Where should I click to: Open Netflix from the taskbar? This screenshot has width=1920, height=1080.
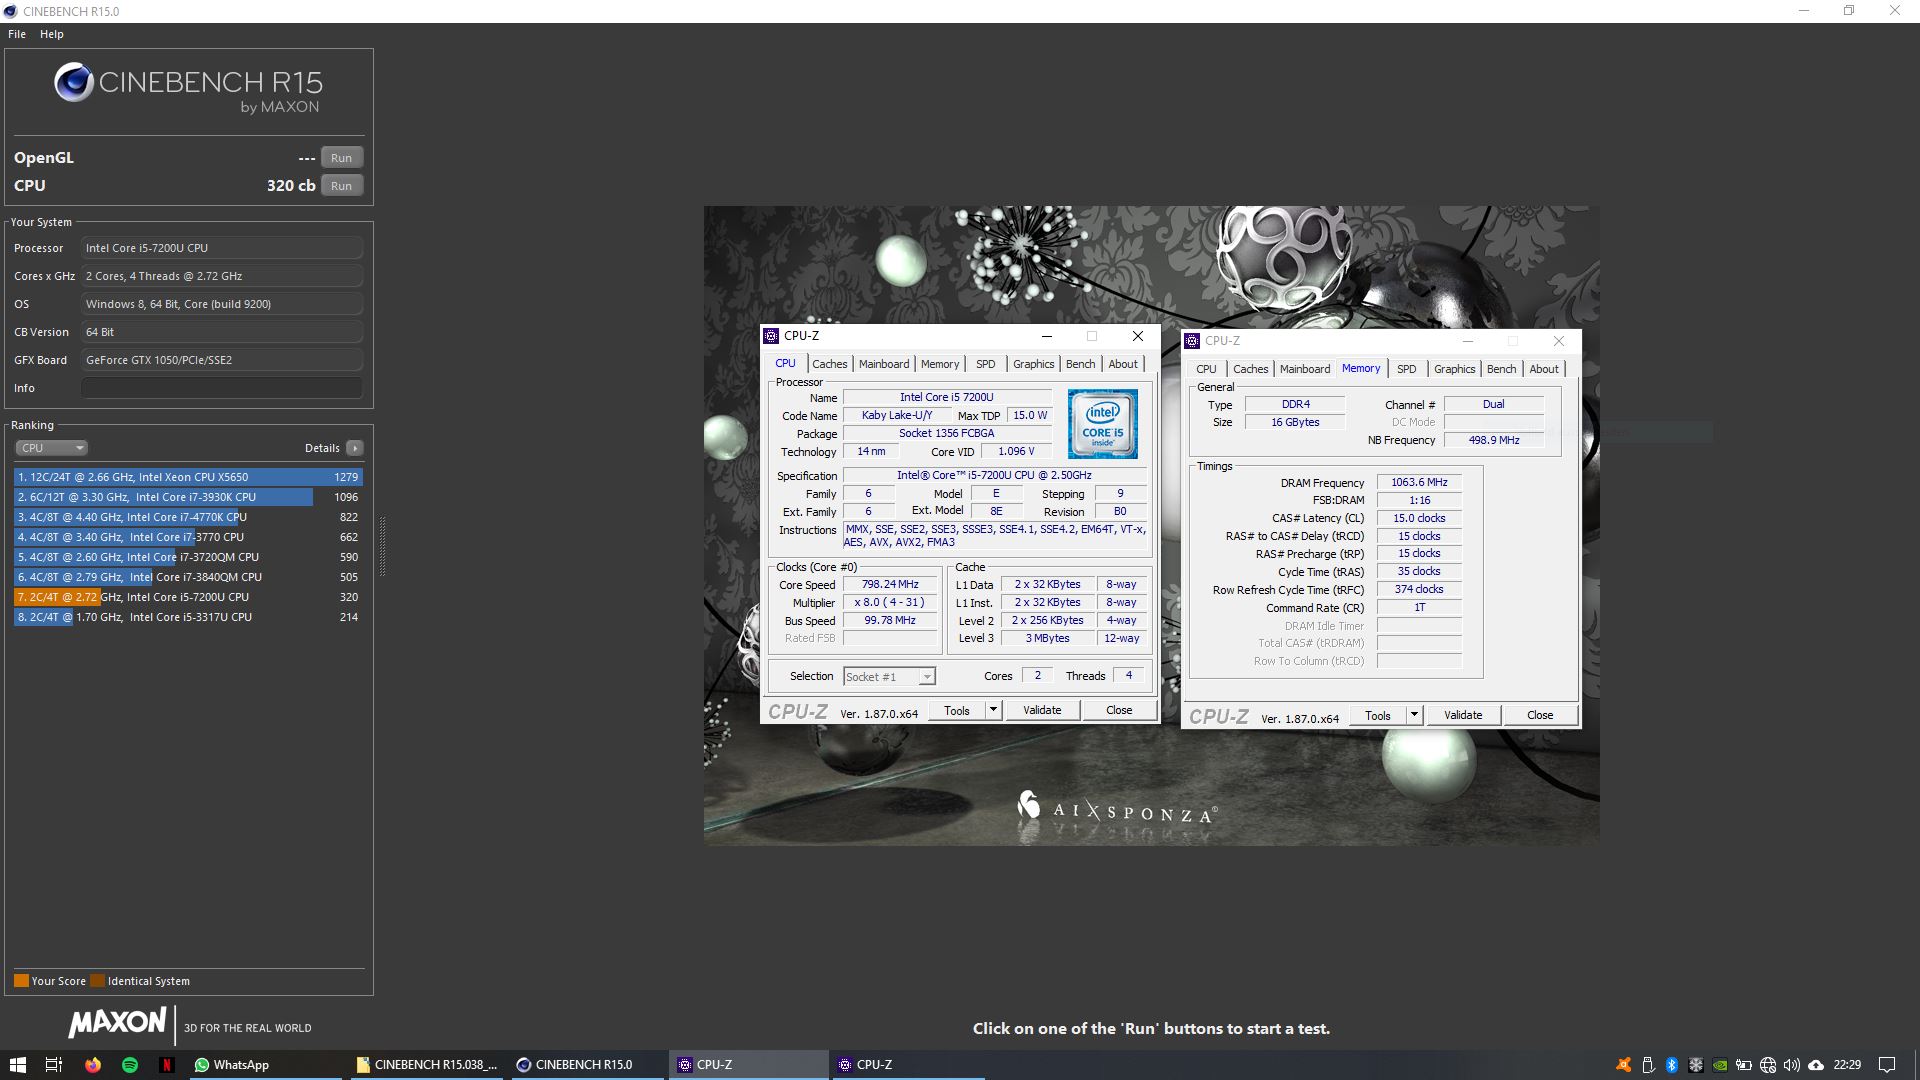pos(167,1065)
